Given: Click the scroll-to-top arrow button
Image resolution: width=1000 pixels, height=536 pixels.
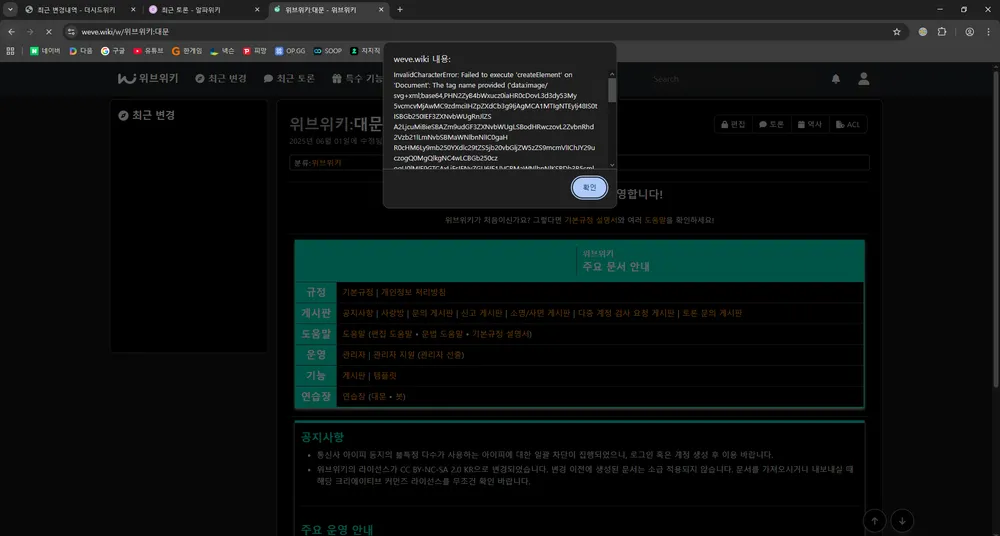Looking at the screenshot, I should point(874,521).
